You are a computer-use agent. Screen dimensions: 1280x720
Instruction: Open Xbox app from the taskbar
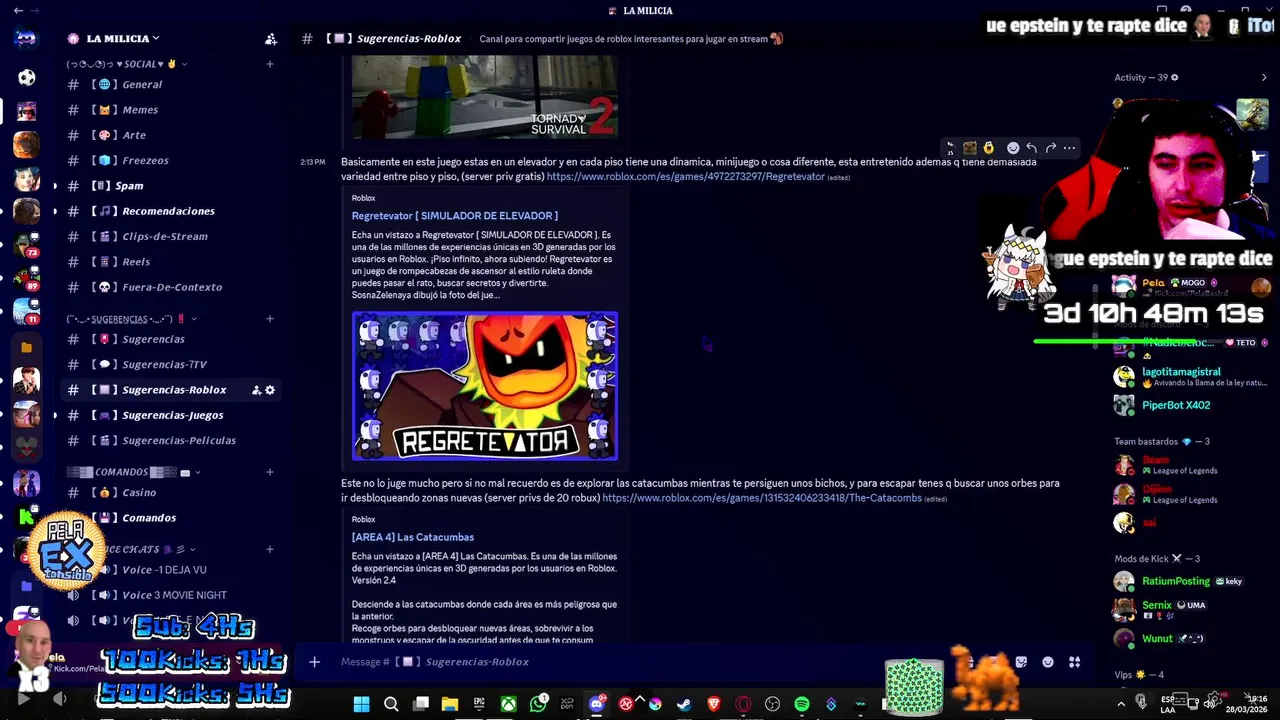coord(509,704)
